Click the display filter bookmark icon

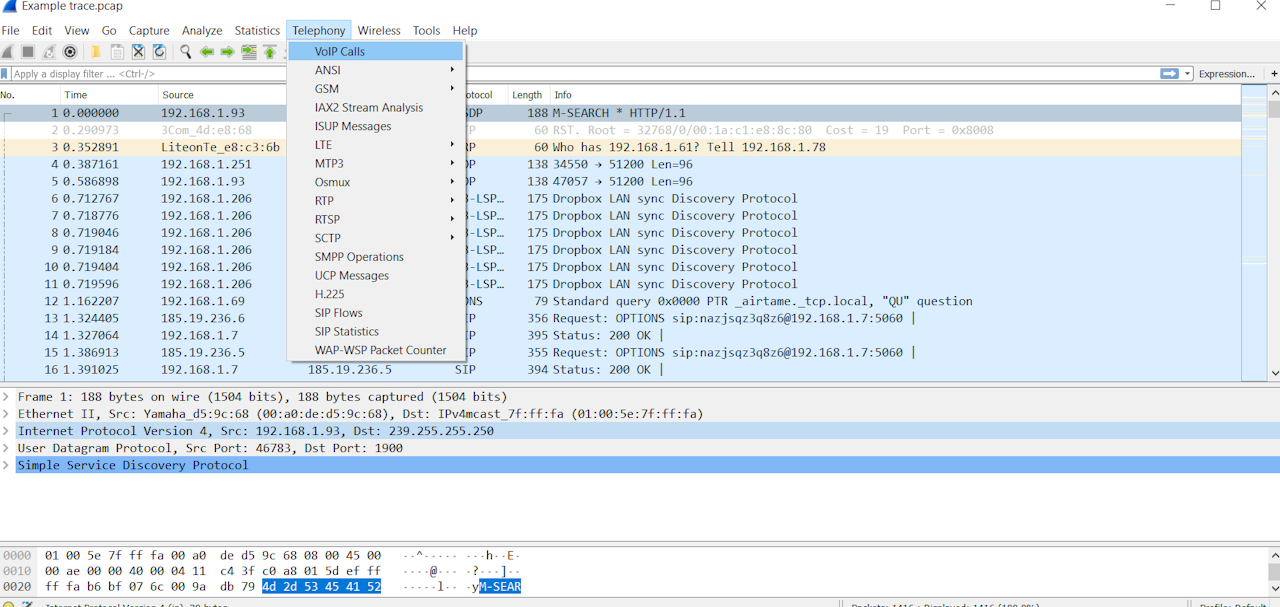coord(5,74)
